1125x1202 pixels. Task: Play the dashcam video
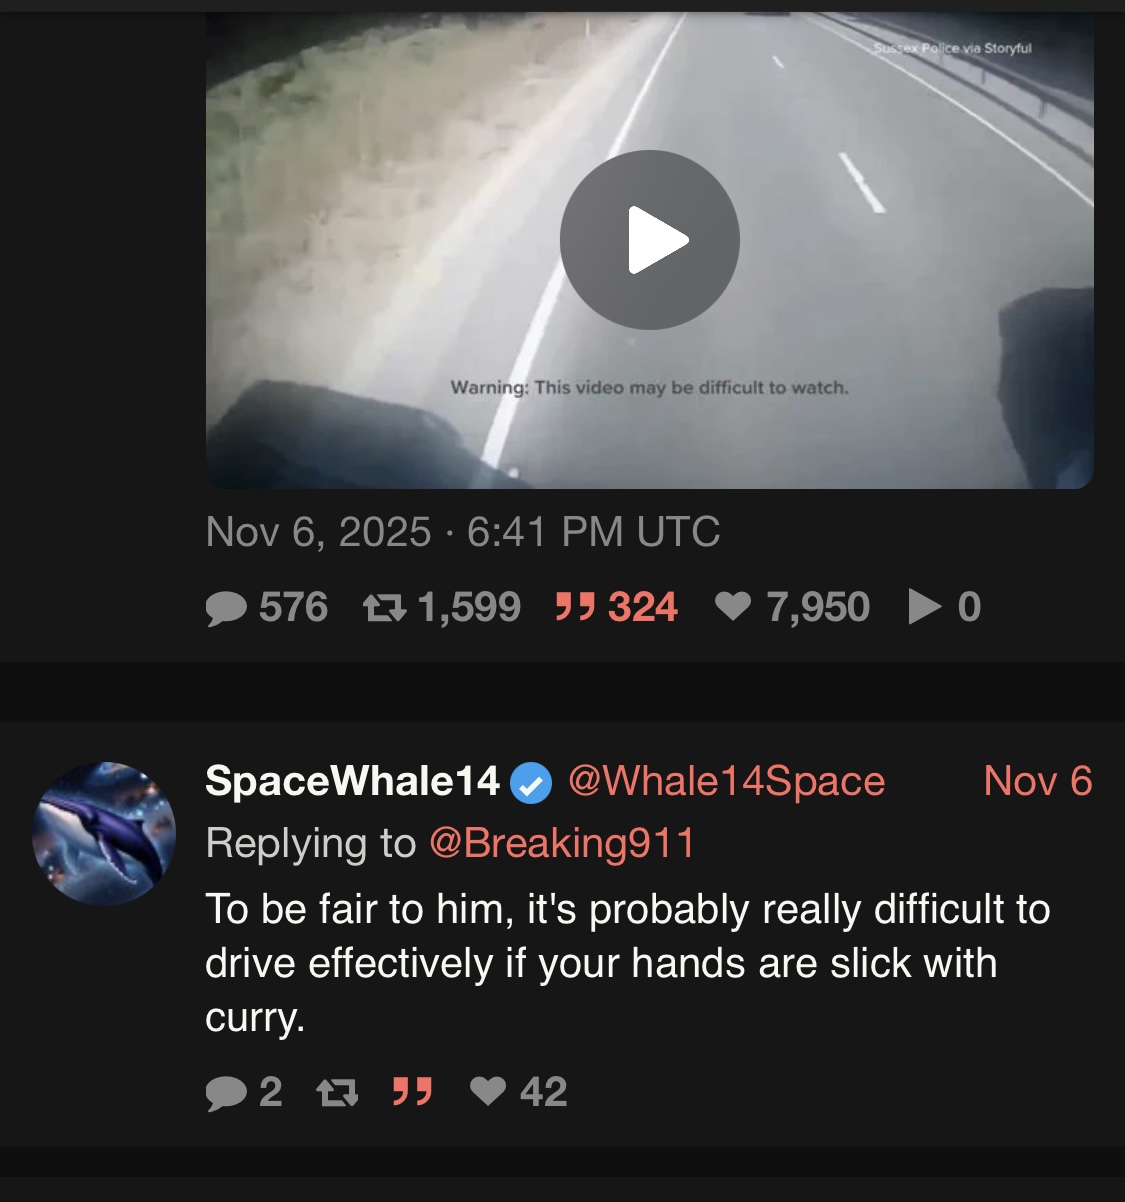(649, 240)
